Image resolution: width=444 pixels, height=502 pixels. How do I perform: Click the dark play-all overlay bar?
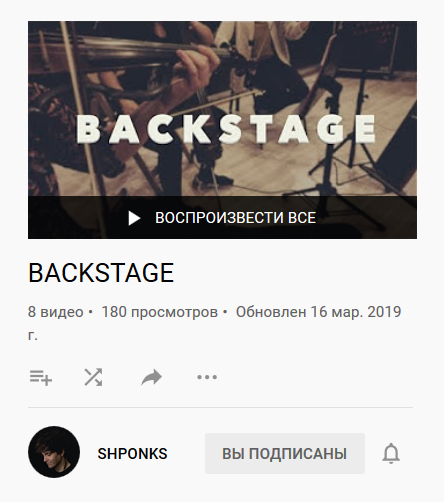coord(222,217)
